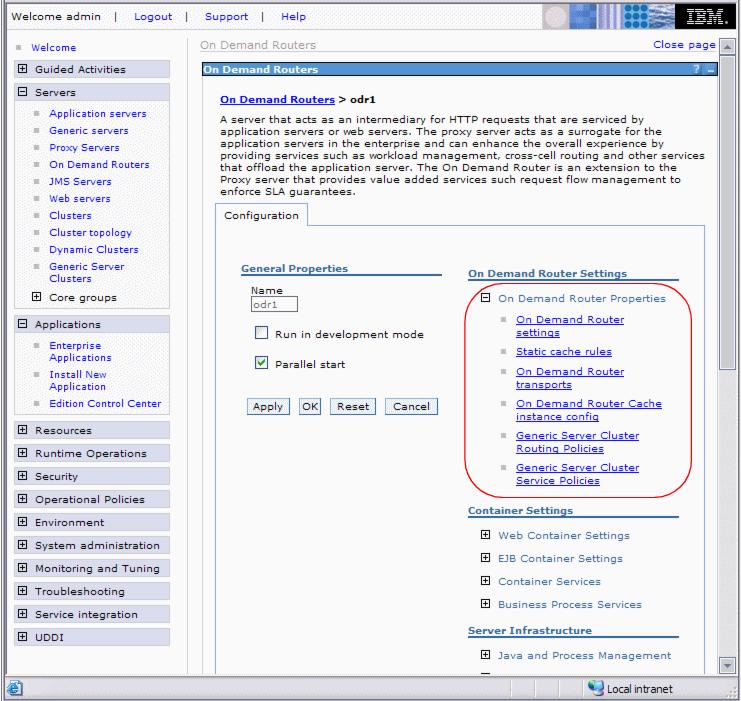
Task: Expand Operational Policies section
Action: point(22,499)
